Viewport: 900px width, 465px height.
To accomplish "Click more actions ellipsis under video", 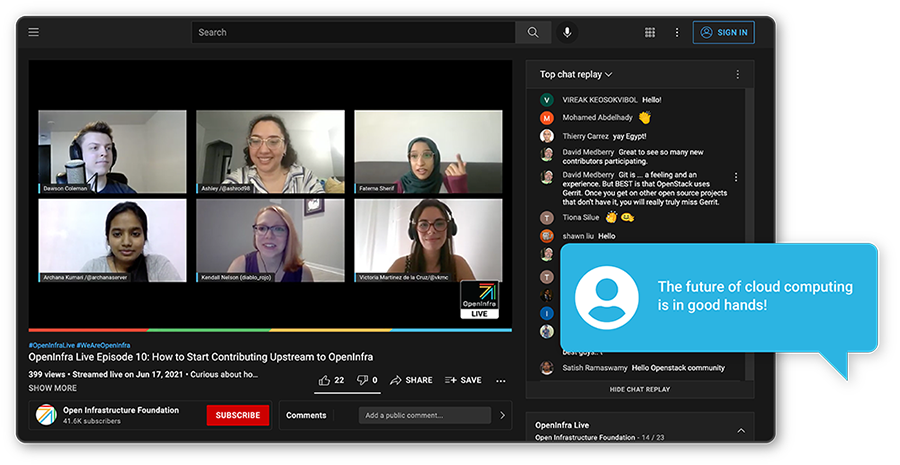I will pyautogui.click(x=501, y=380).
